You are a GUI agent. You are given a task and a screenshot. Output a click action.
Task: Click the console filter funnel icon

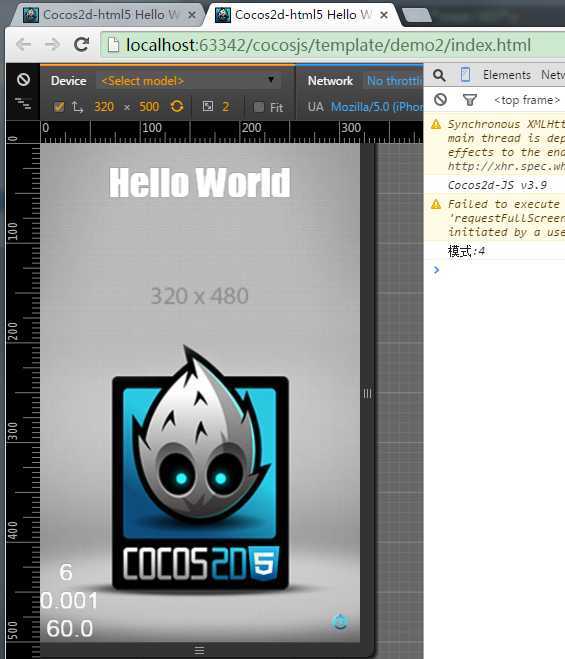tap(469, 100)
